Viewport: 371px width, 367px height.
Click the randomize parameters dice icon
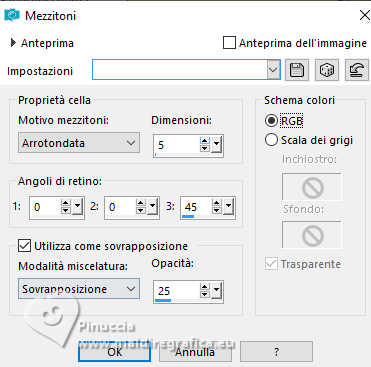[327, 70]
